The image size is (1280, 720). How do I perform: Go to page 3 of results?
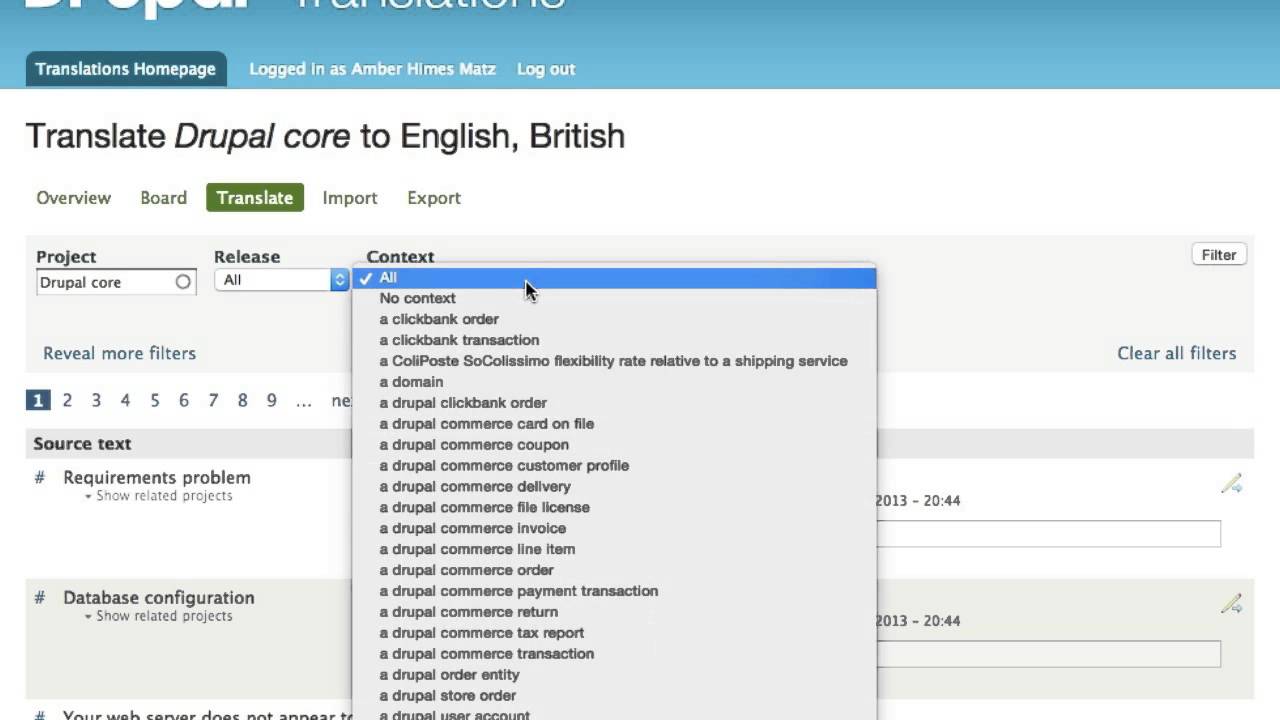point(96,400)
